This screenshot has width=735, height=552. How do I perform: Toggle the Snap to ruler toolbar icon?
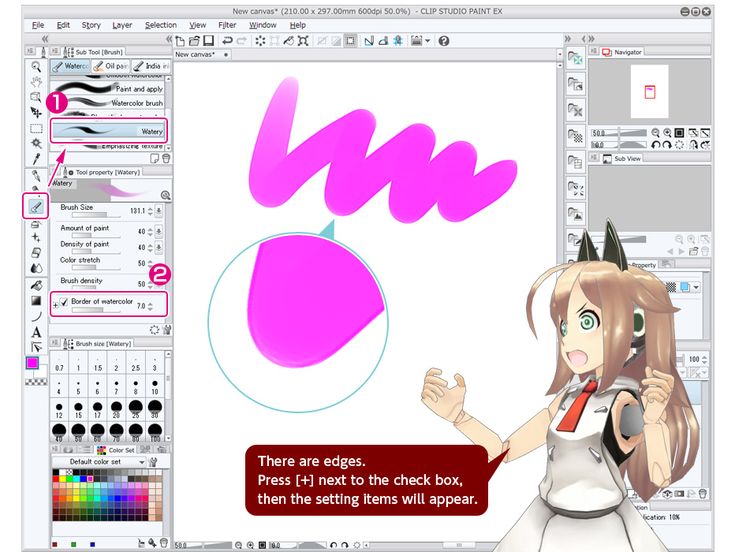pyautogui.click(x=369, y=41)
